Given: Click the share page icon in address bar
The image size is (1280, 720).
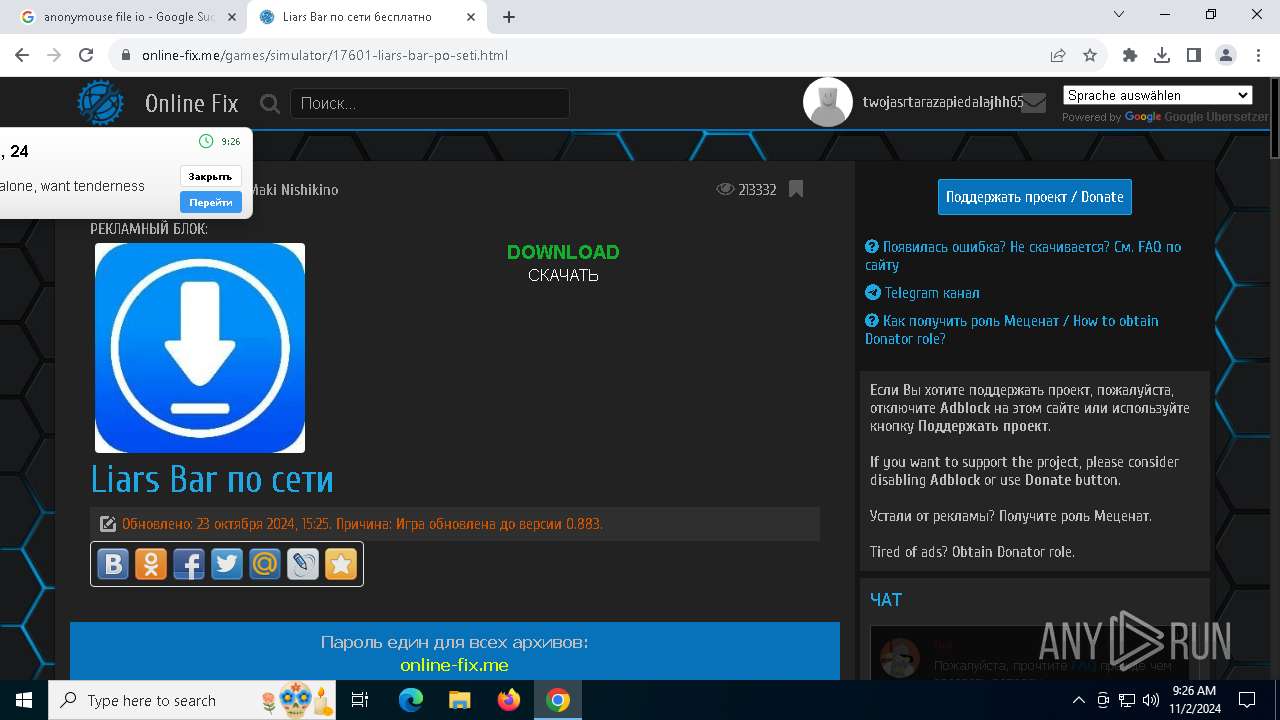Looking at the screenshot, I should pyautogui.click(x=1058, y=55).
